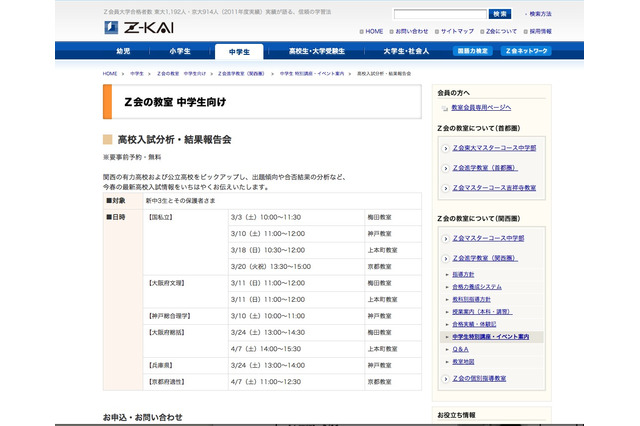Open the 授業案内（本科・講習） link
The height and width of the screenshot is (426, 640).
click(x=482, y=312)
